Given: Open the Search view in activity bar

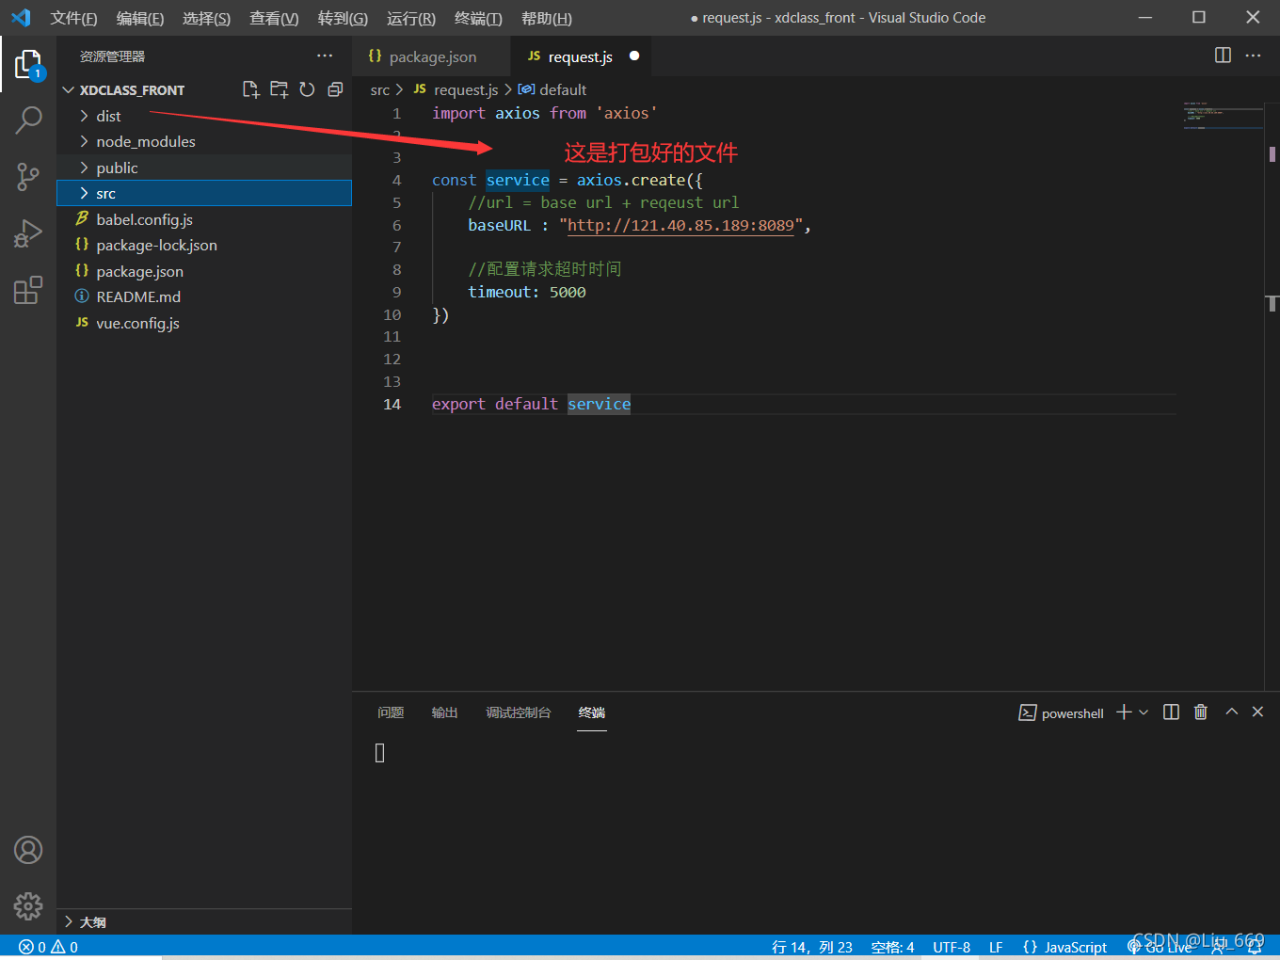Looking at the screenshot, I should [28, 120].
